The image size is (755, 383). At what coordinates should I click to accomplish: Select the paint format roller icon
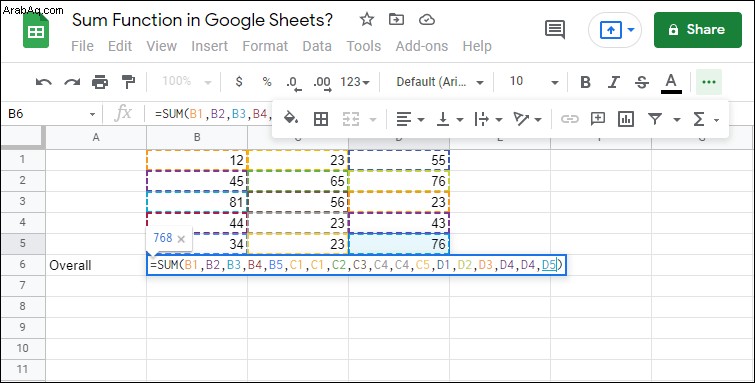[128, 82]
